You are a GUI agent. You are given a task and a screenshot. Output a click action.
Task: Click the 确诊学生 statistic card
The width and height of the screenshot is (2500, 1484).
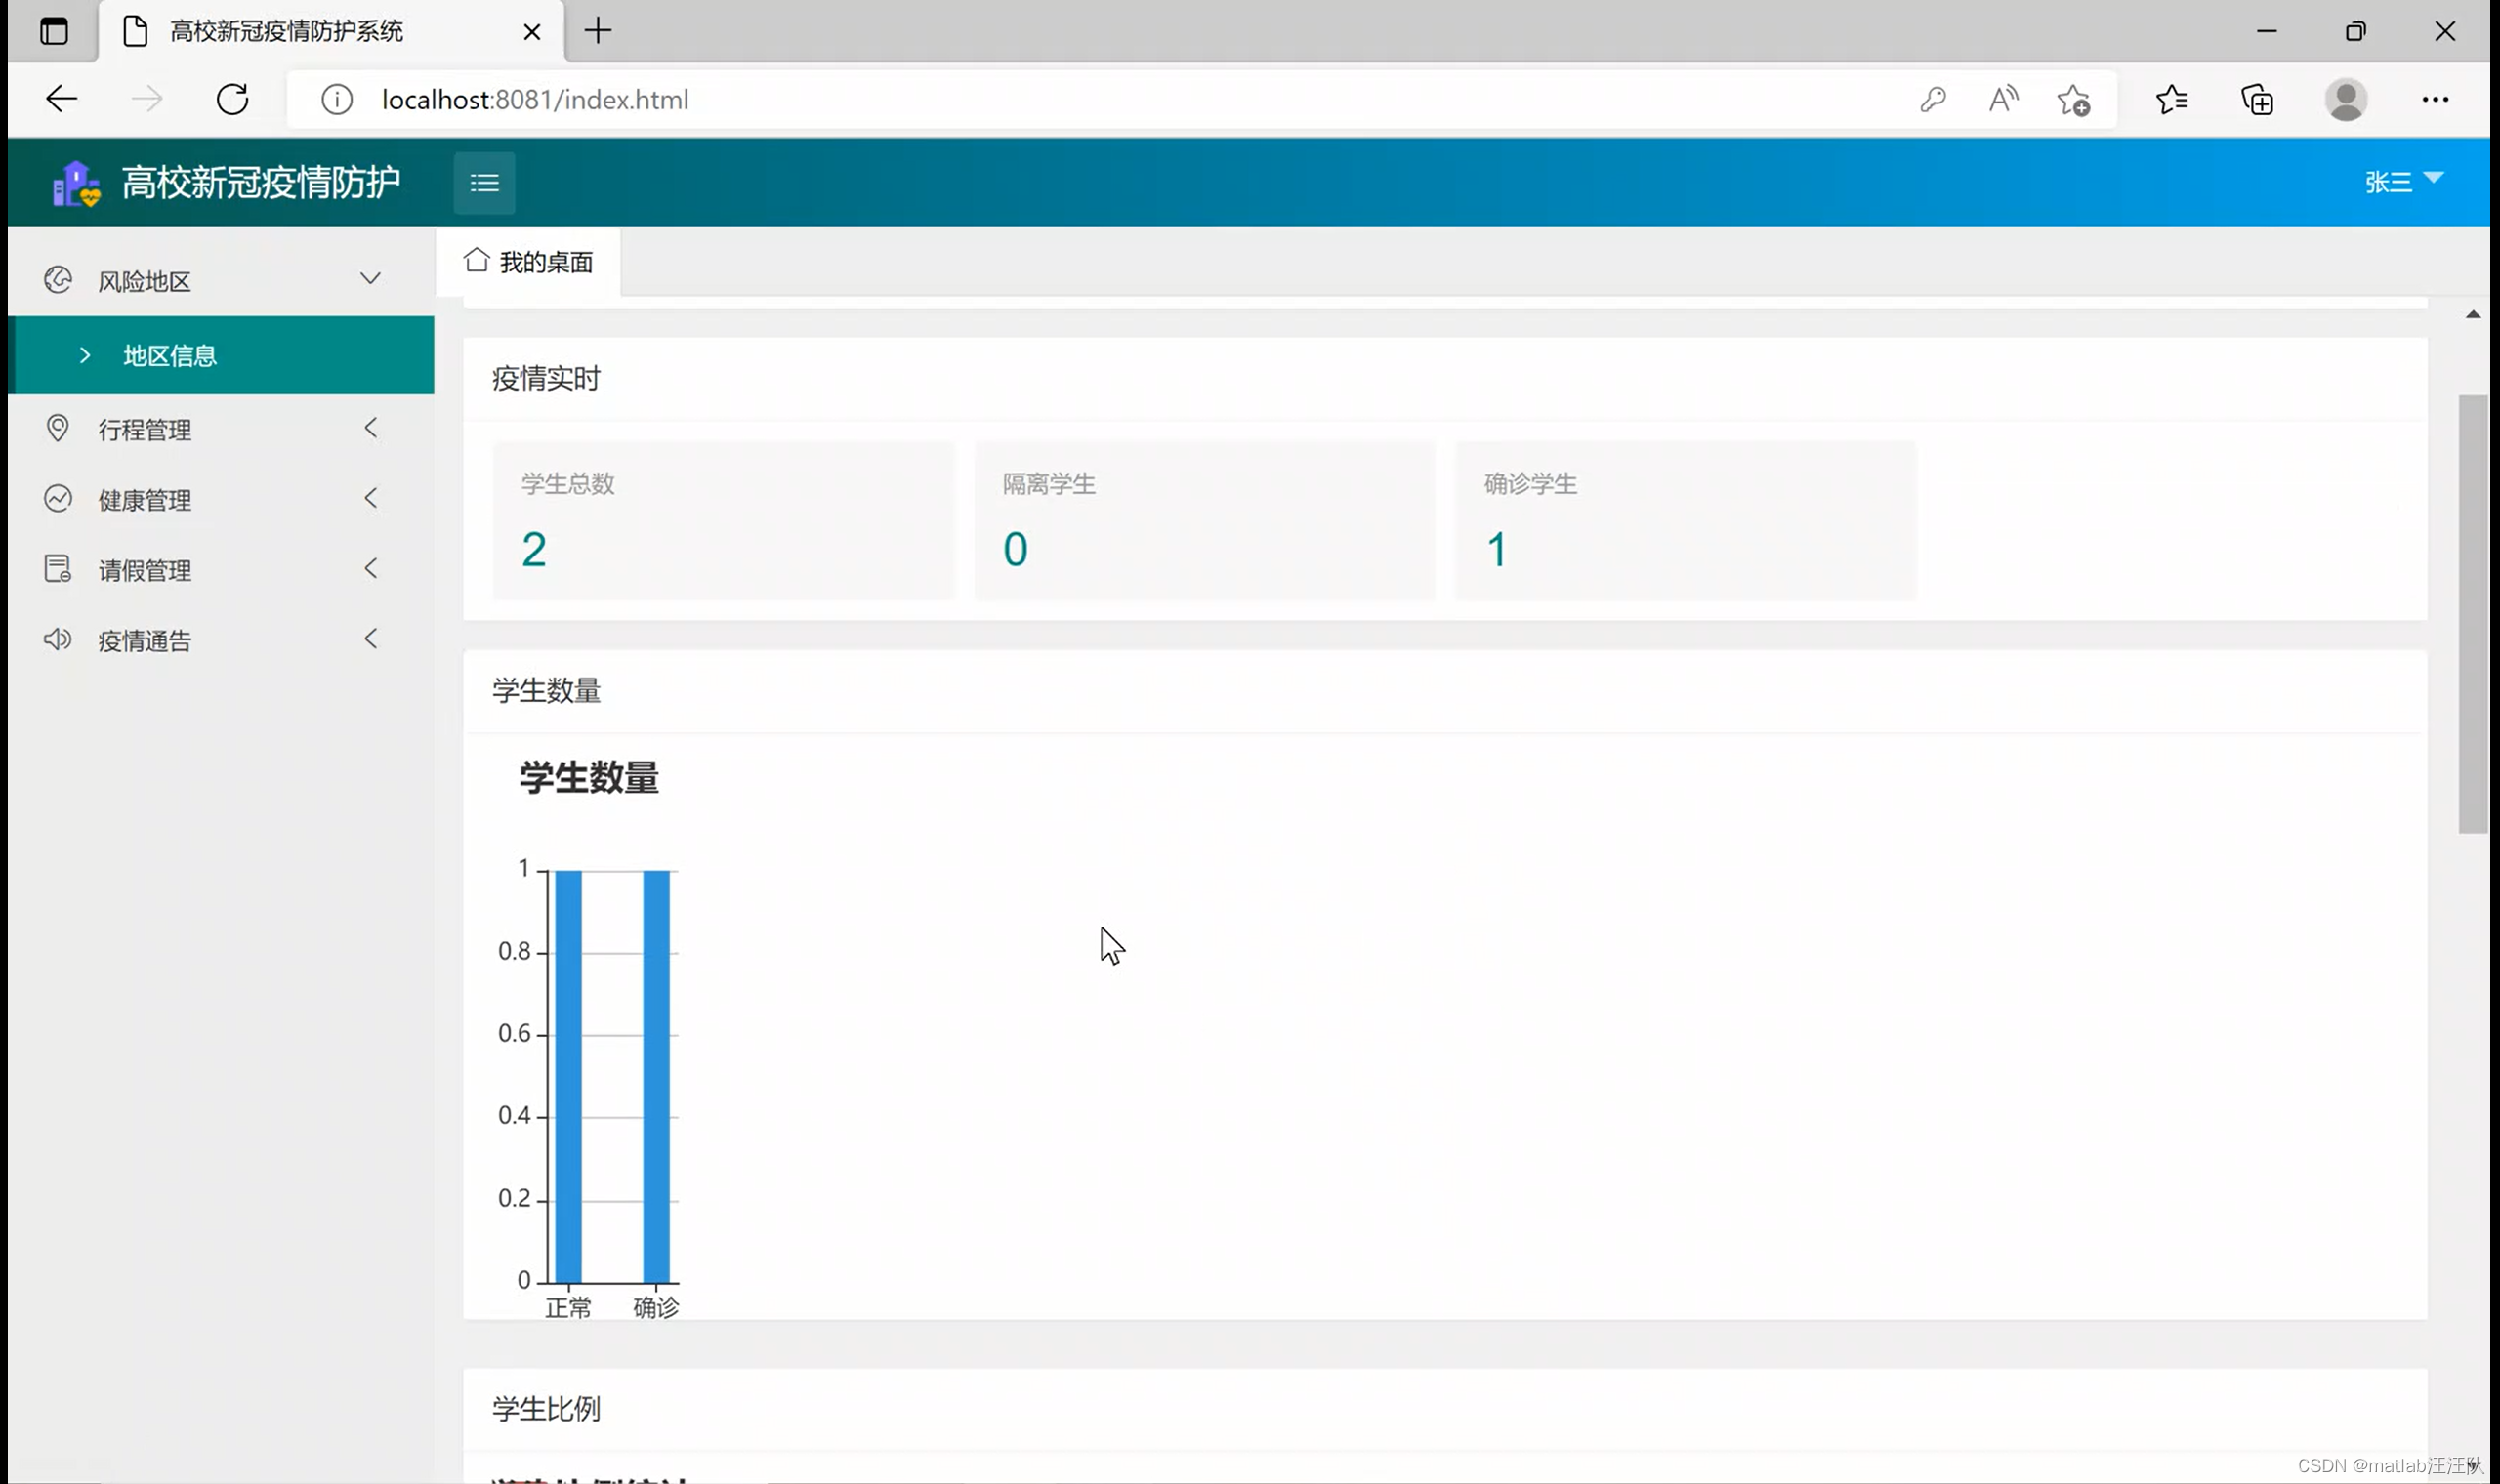1685,520
